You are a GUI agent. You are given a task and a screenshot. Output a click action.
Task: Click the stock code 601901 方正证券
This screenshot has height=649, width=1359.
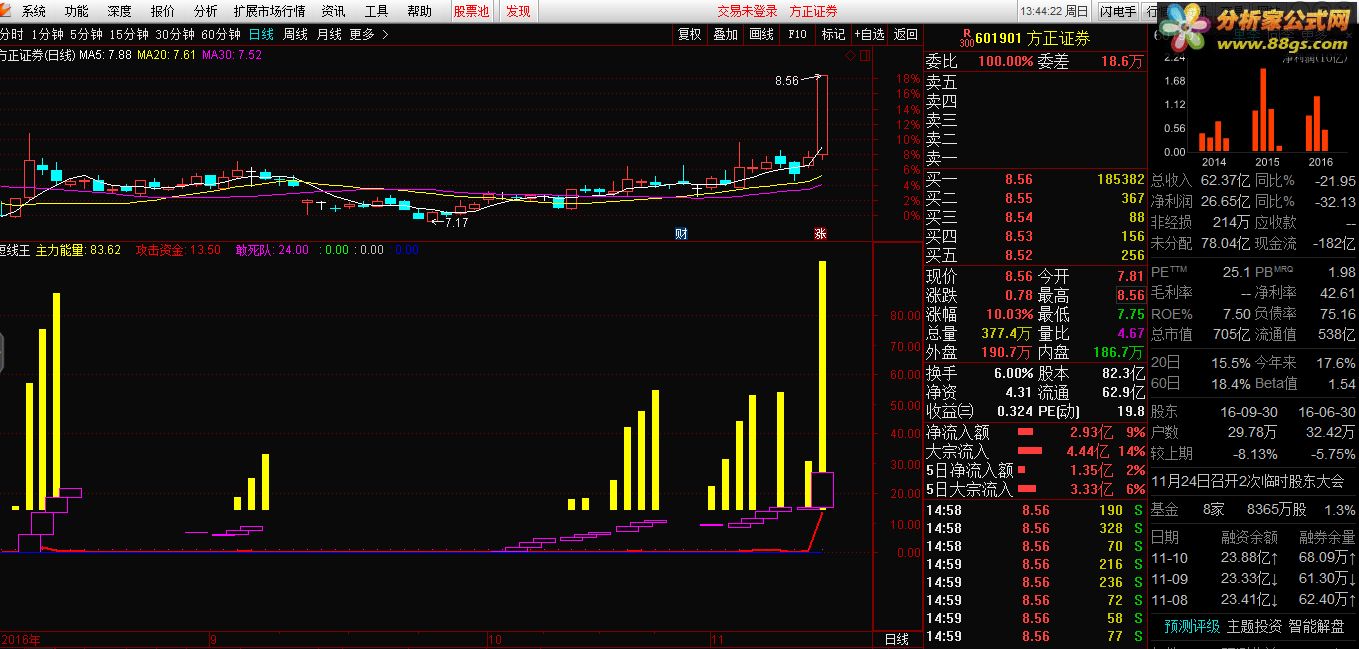[x=1034, y=39]
